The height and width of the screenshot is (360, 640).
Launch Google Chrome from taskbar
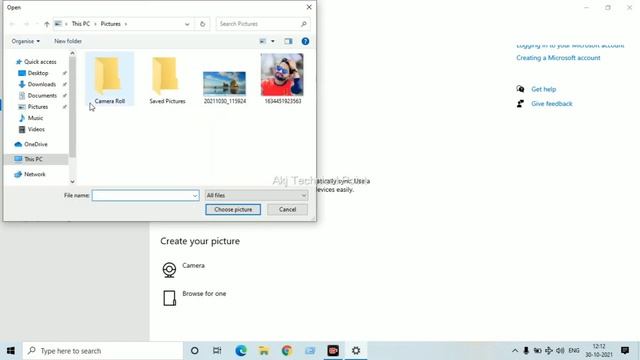tap(287, 351)
